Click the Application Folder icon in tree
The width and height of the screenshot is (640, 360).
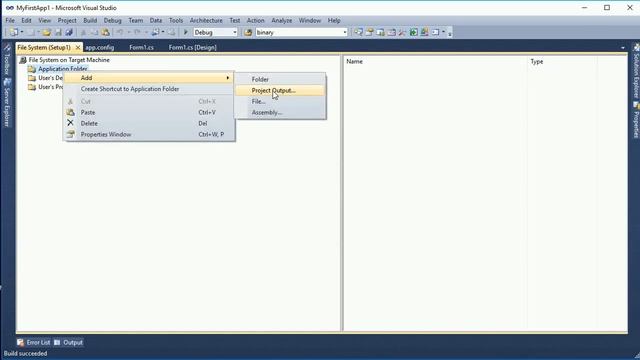pyautogui.click(x=32, y=69)
